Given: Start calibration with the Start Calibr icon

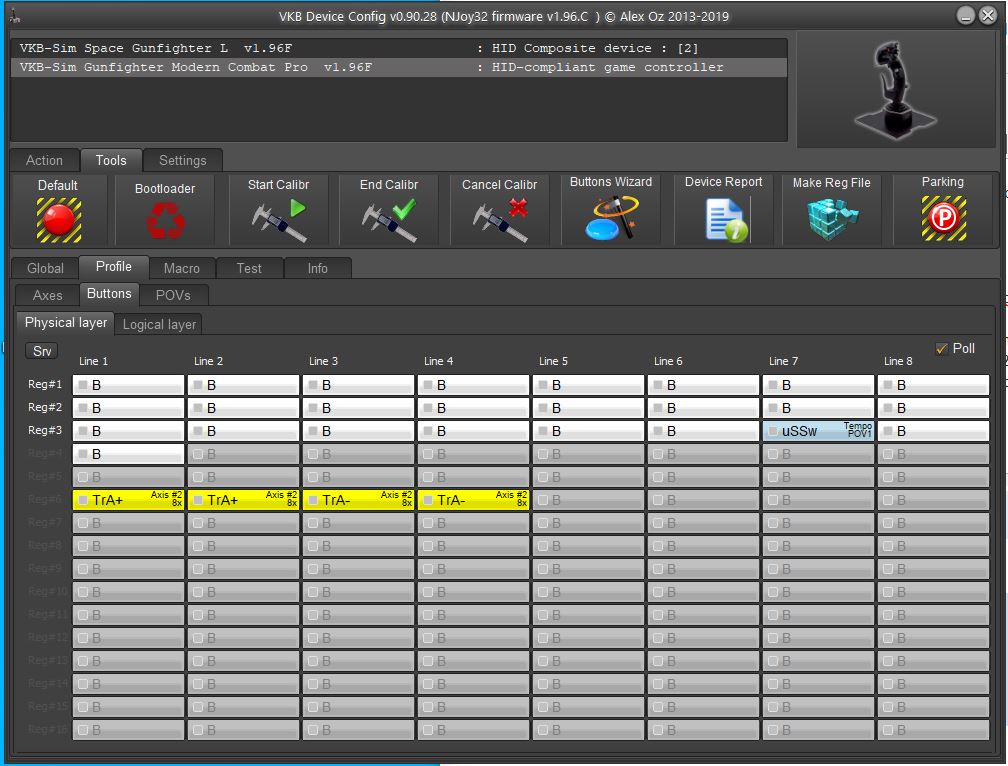Looking at the screenshot, I should click(x=278, y=220).
